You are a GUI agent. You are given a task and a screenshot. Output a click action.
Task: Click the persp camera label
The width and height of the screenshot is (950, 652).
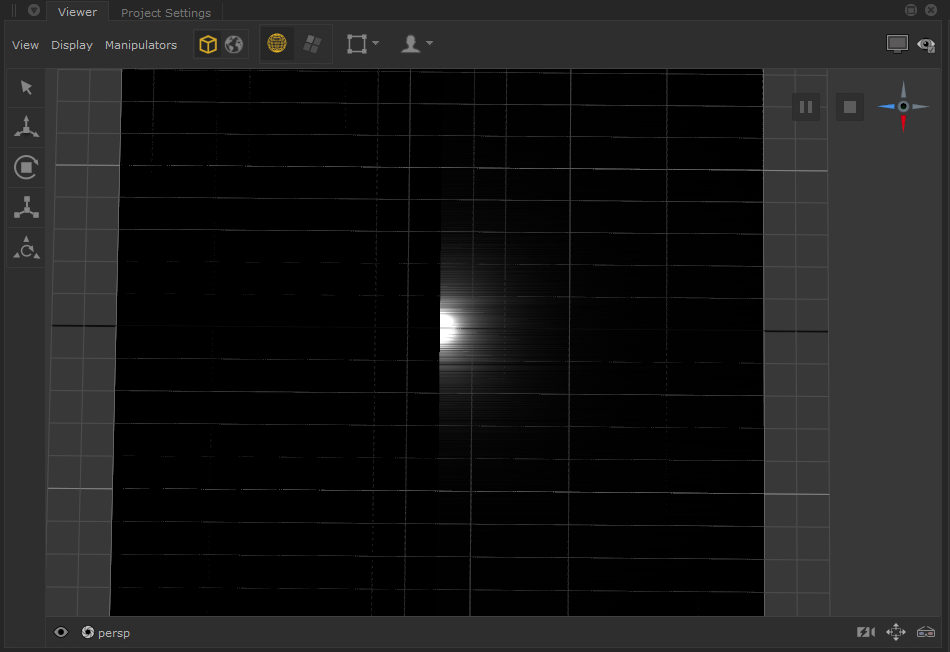(113, 633)
